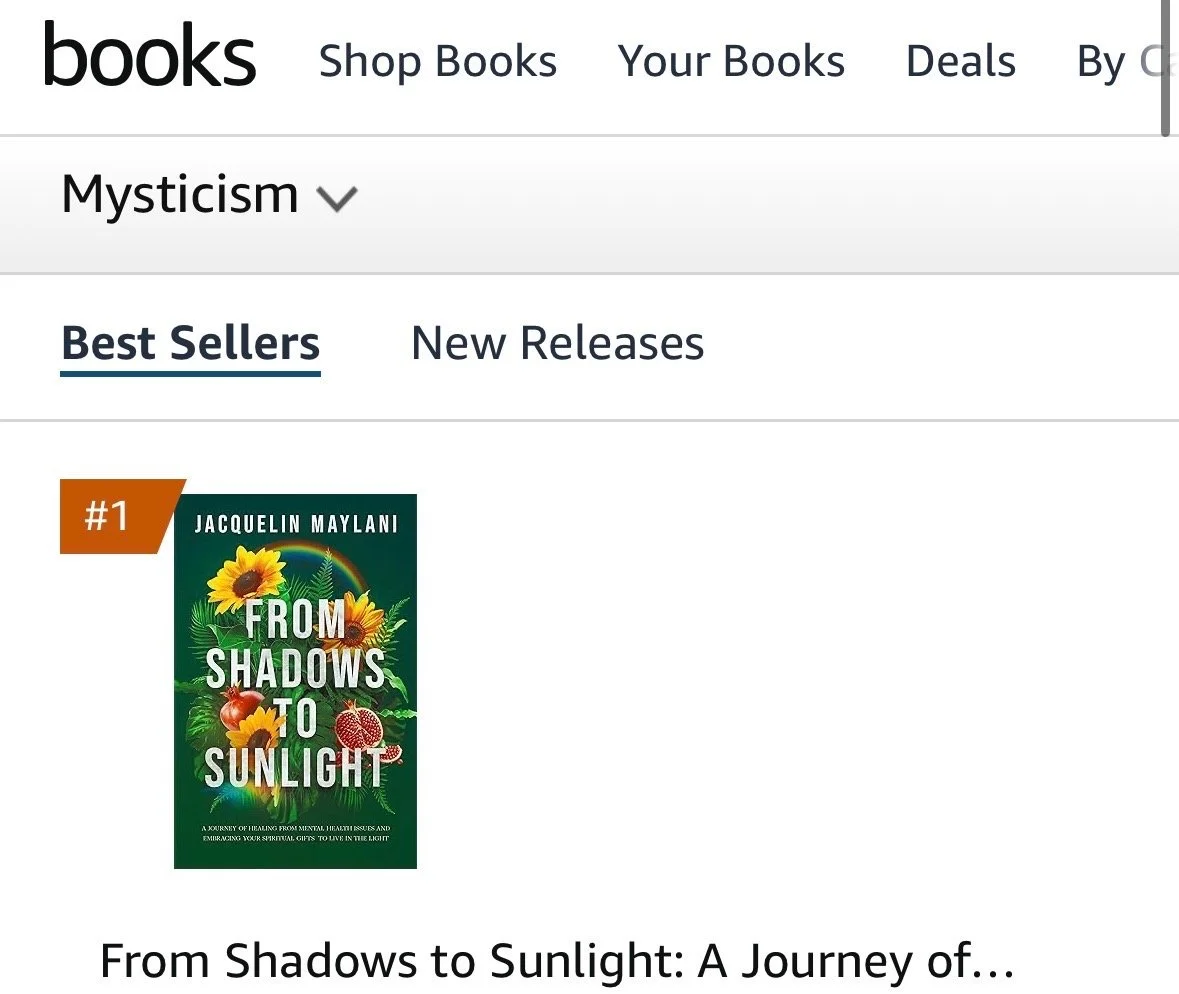
Task: Open the Shop Books menu item
Action: [x=438, y=62]
